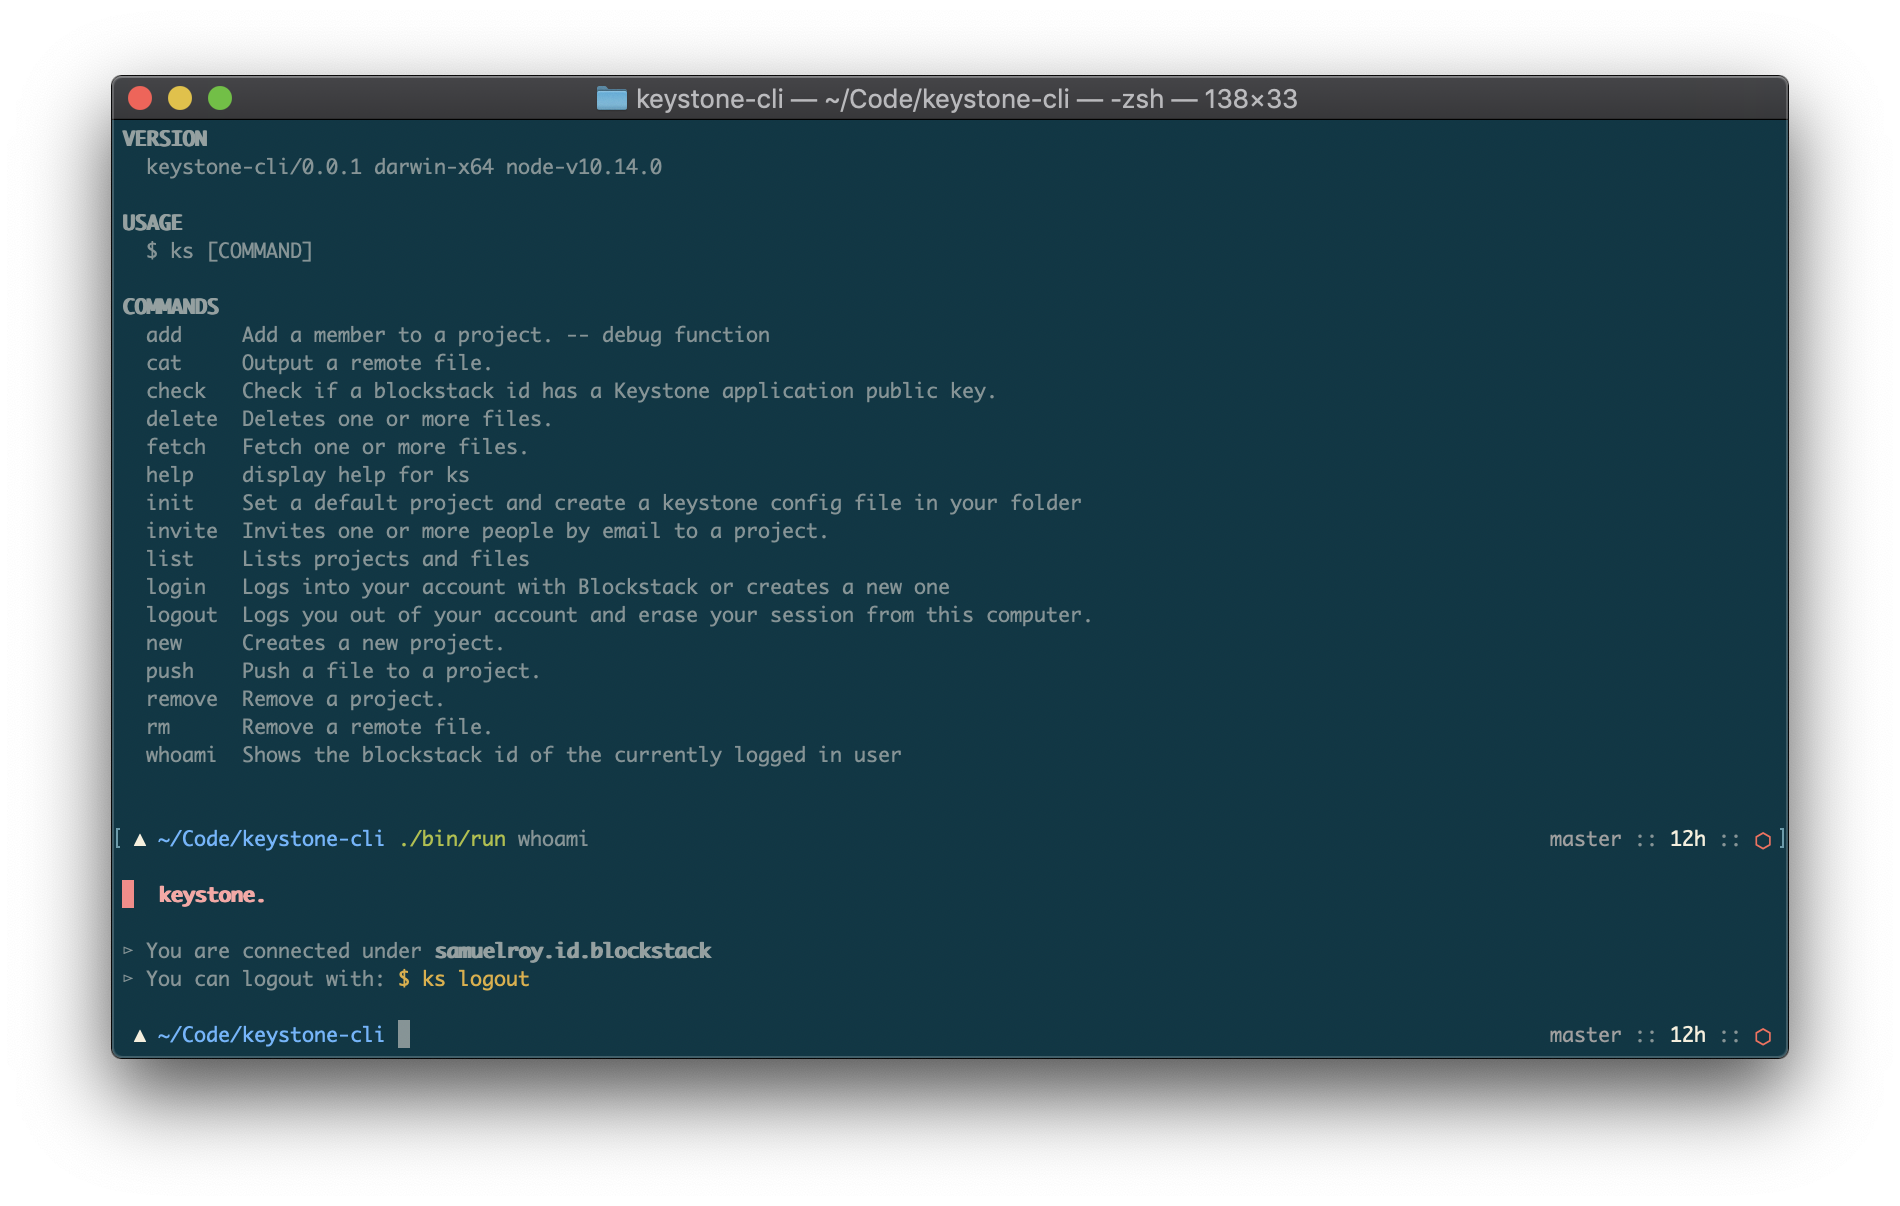This screenshot has width=1900, height=1206.
Task: Click the 'whoami' argument after ./bin/run
Action: (x=553, y=839)
